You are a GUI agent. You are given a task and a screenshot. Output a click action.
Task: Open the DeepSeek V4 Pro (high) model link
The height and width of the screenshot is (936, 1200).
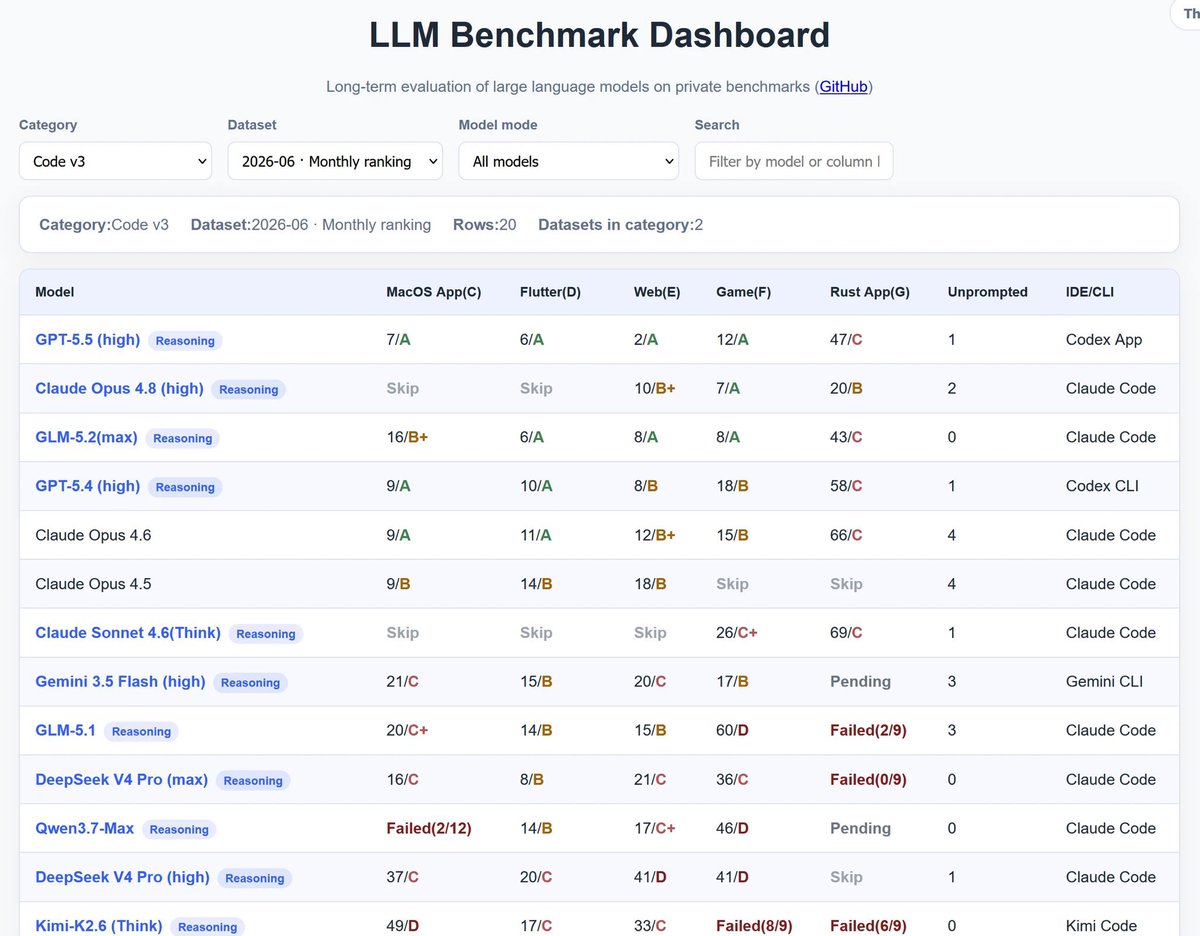tap(122, 877)
